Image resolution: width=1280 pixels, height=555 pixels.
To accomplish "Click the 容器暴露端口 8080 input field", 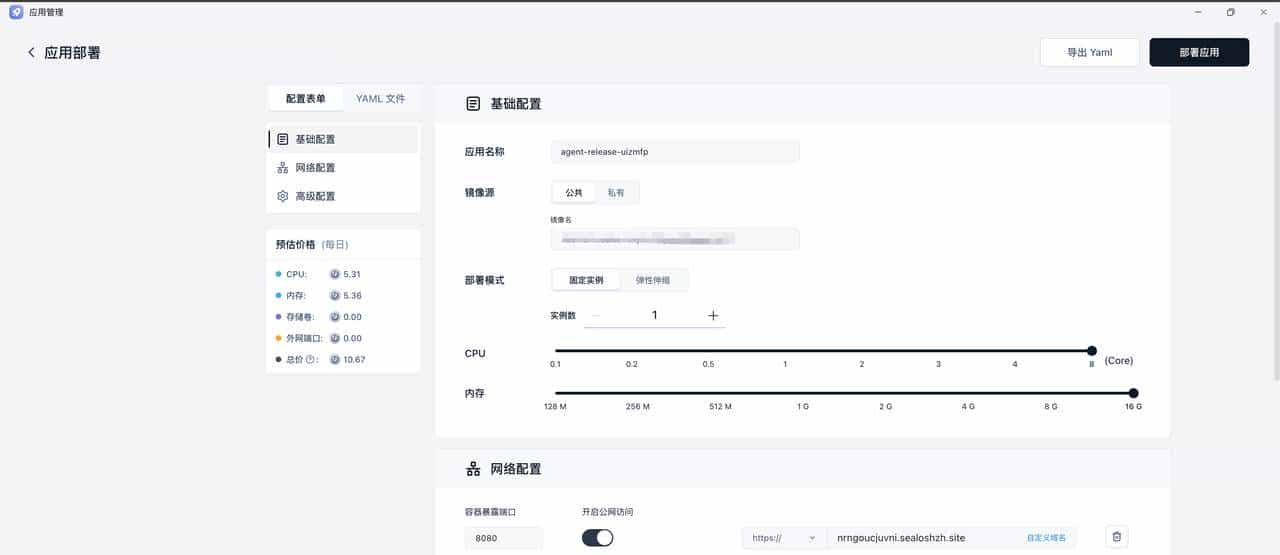I will click(x=504, y=538).
